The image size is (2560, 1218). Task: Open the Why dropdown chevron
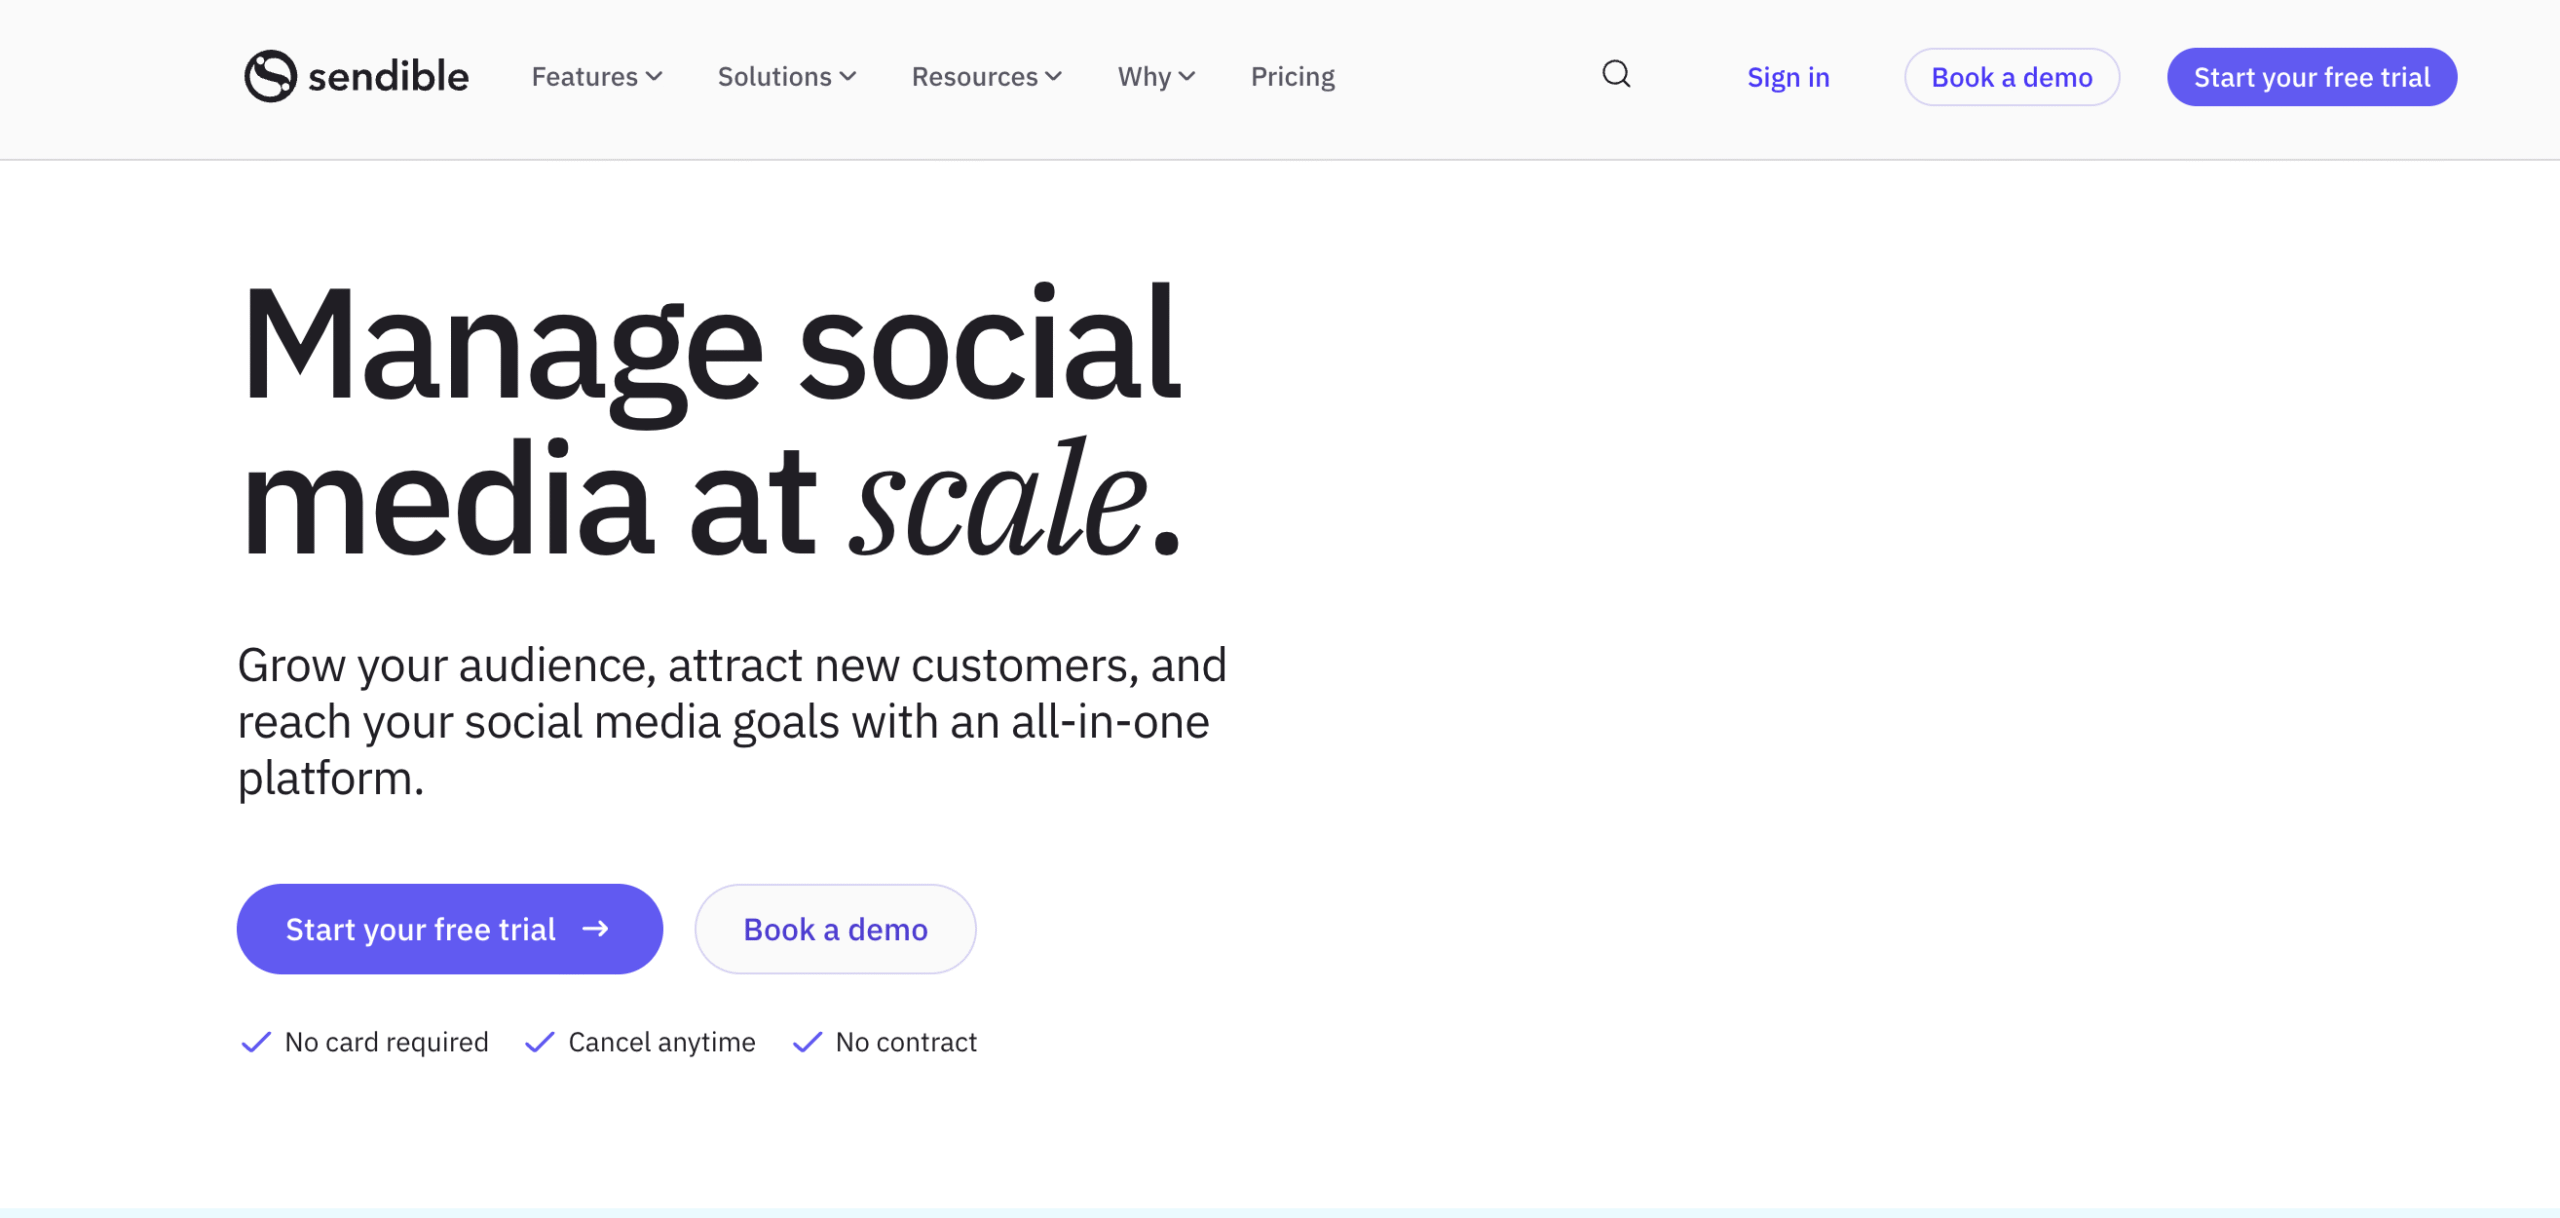click(x=1187, y=77)
